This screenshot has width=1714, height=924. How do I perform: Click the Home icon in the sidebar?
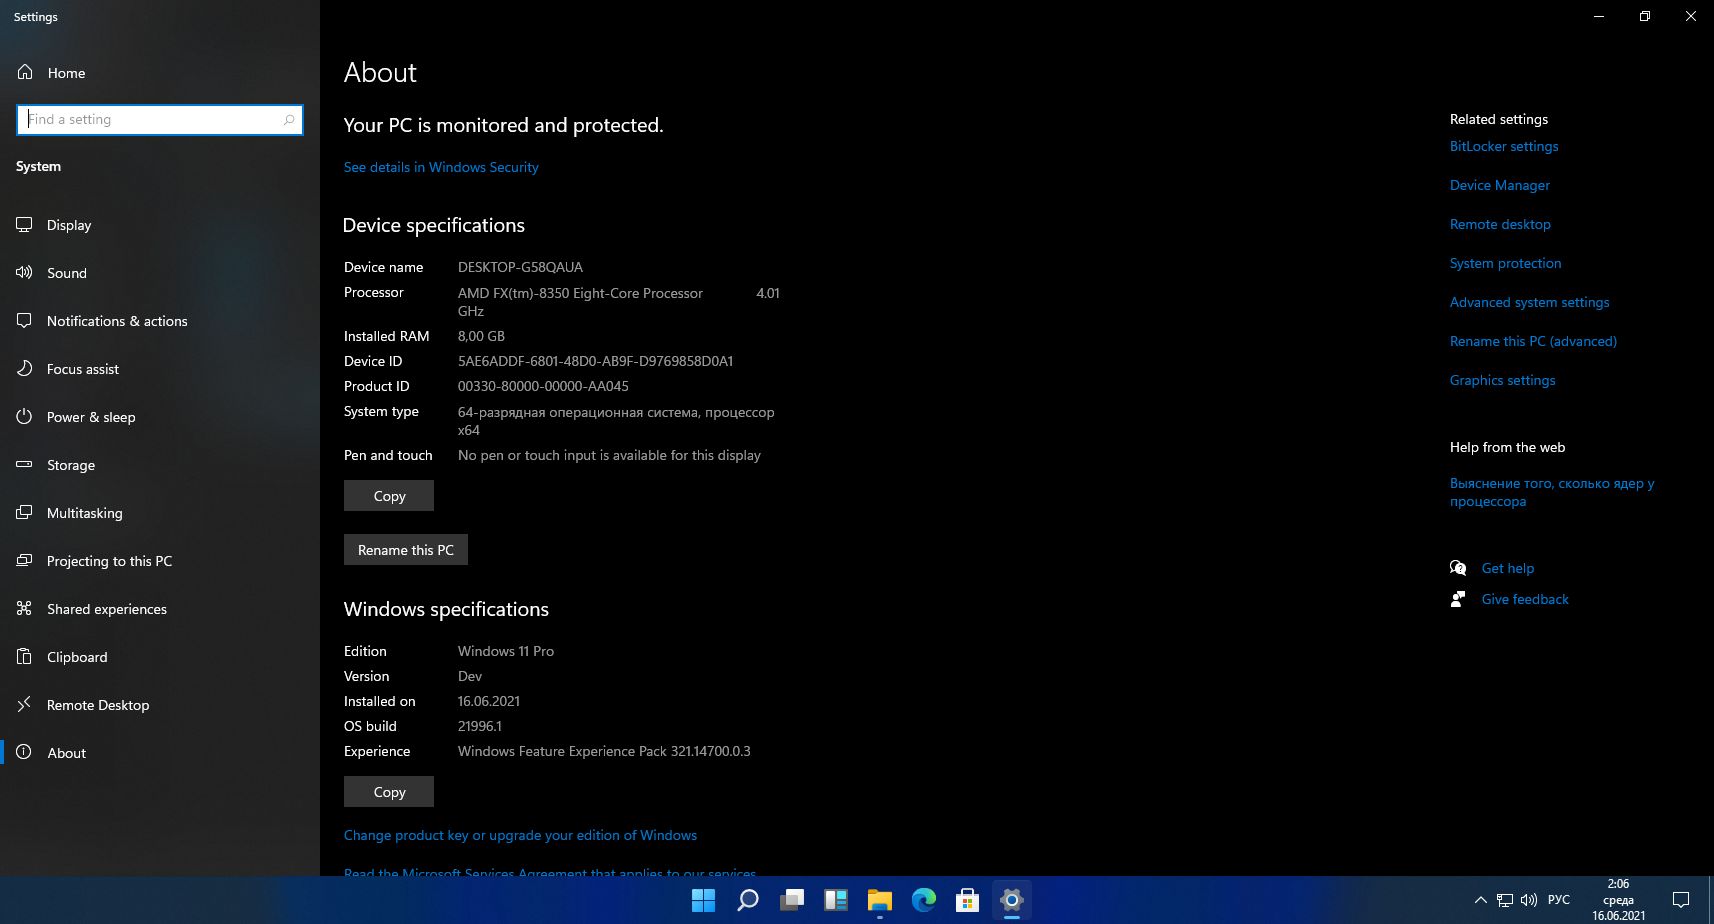[25, 72]
